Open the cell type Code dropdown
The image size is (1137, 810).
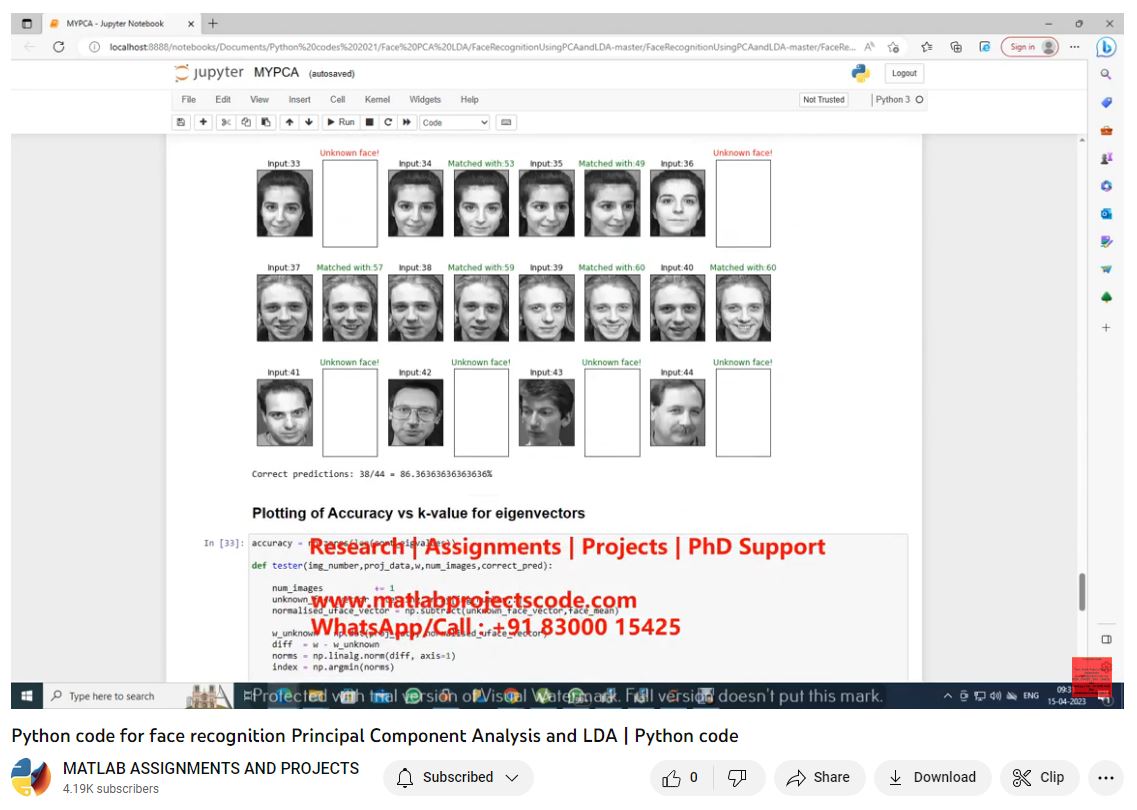[454, 123]
